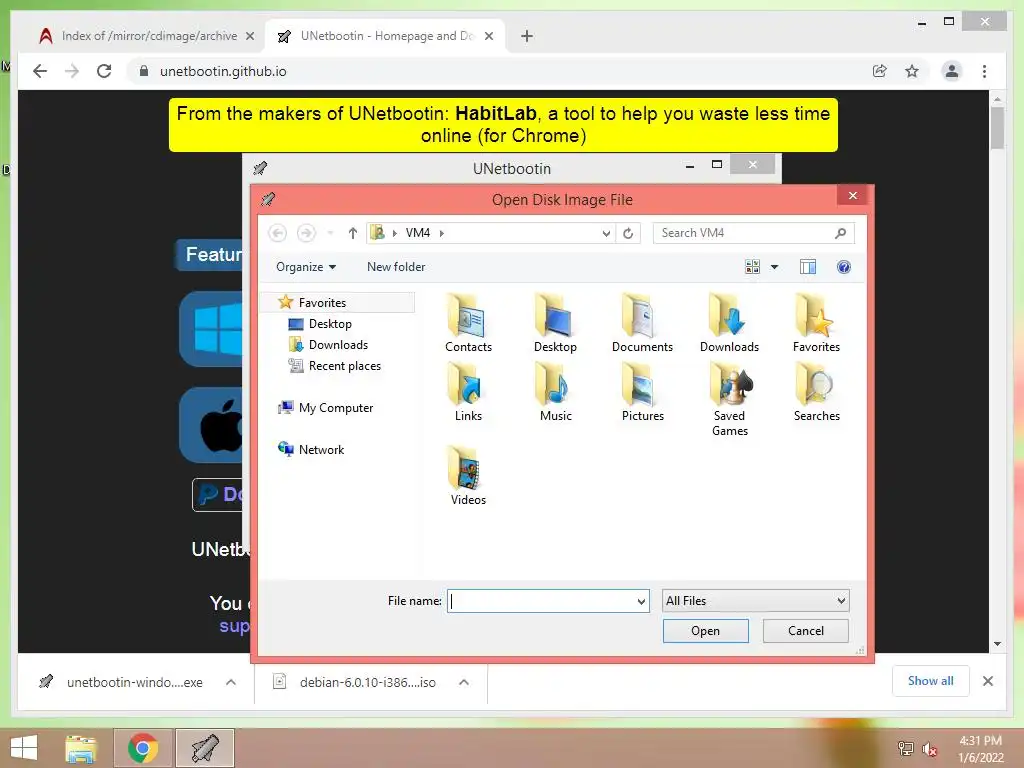
Task: Go up one folder level in dialog
Action: [x=353, y=233]
